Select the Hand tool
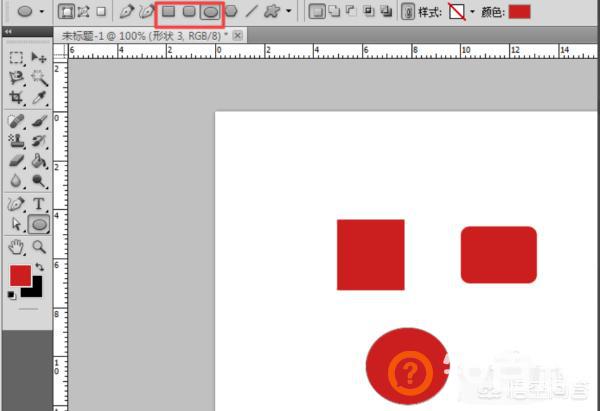This screenshot has height=411, width=600. point(16,247)
